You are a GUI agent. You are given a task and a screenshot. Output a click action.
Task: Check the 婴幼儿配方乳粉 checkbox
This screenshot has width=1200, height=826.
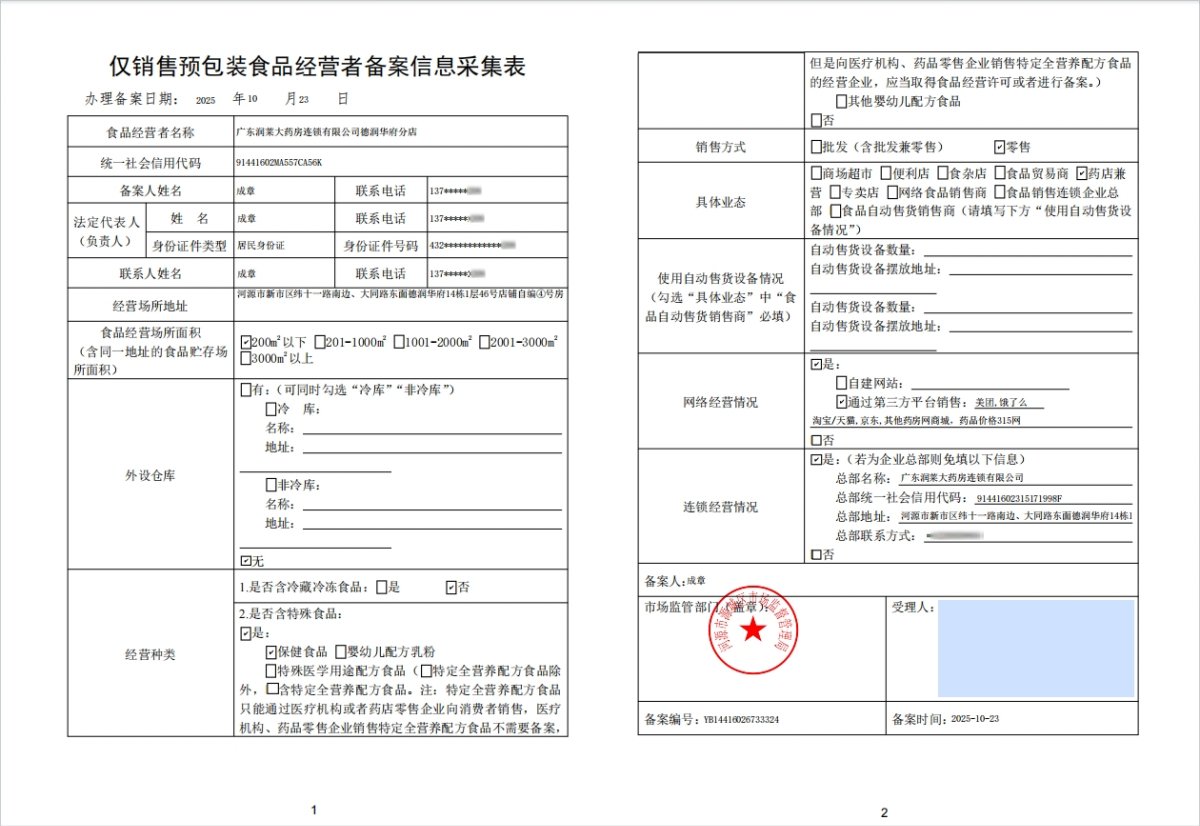341,652
